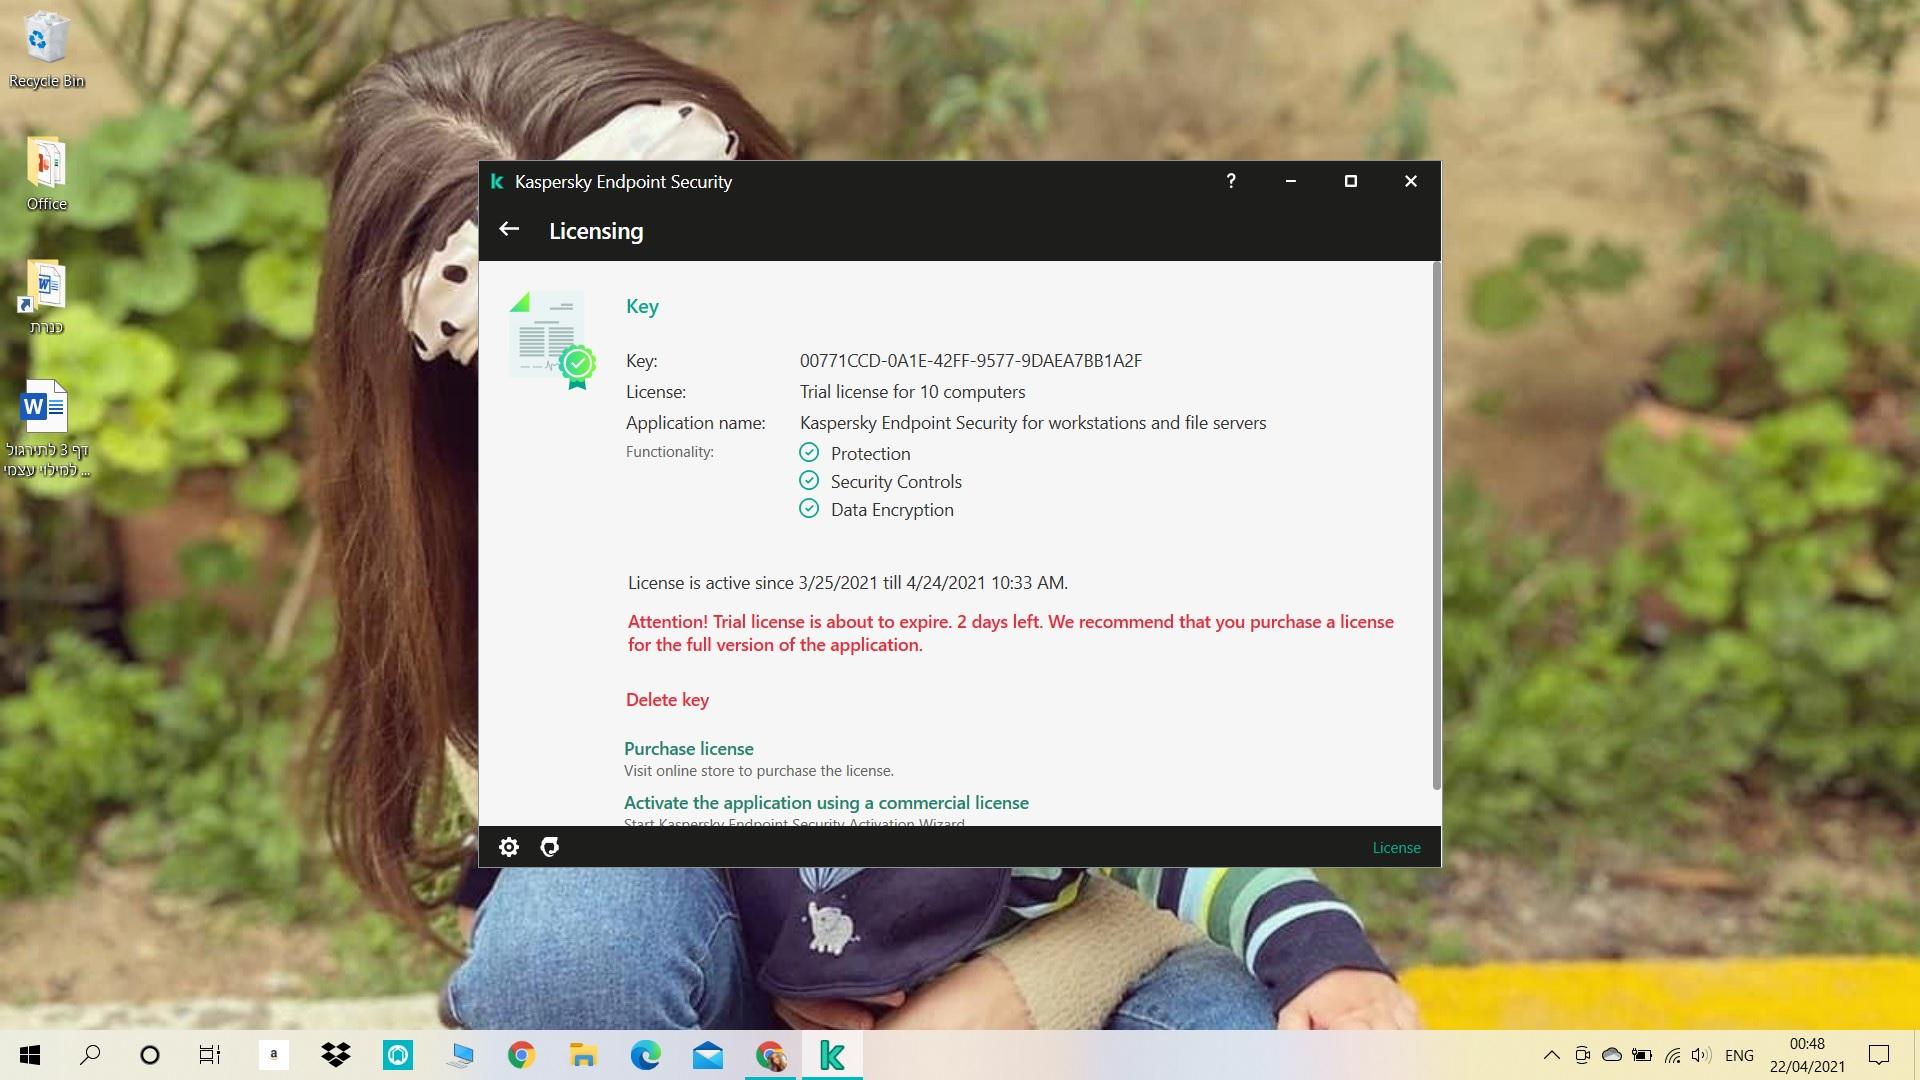Open OneDrive cloud tray icon
This screenshot has height=1080, width=1920.
(x=1612, y=1055)
